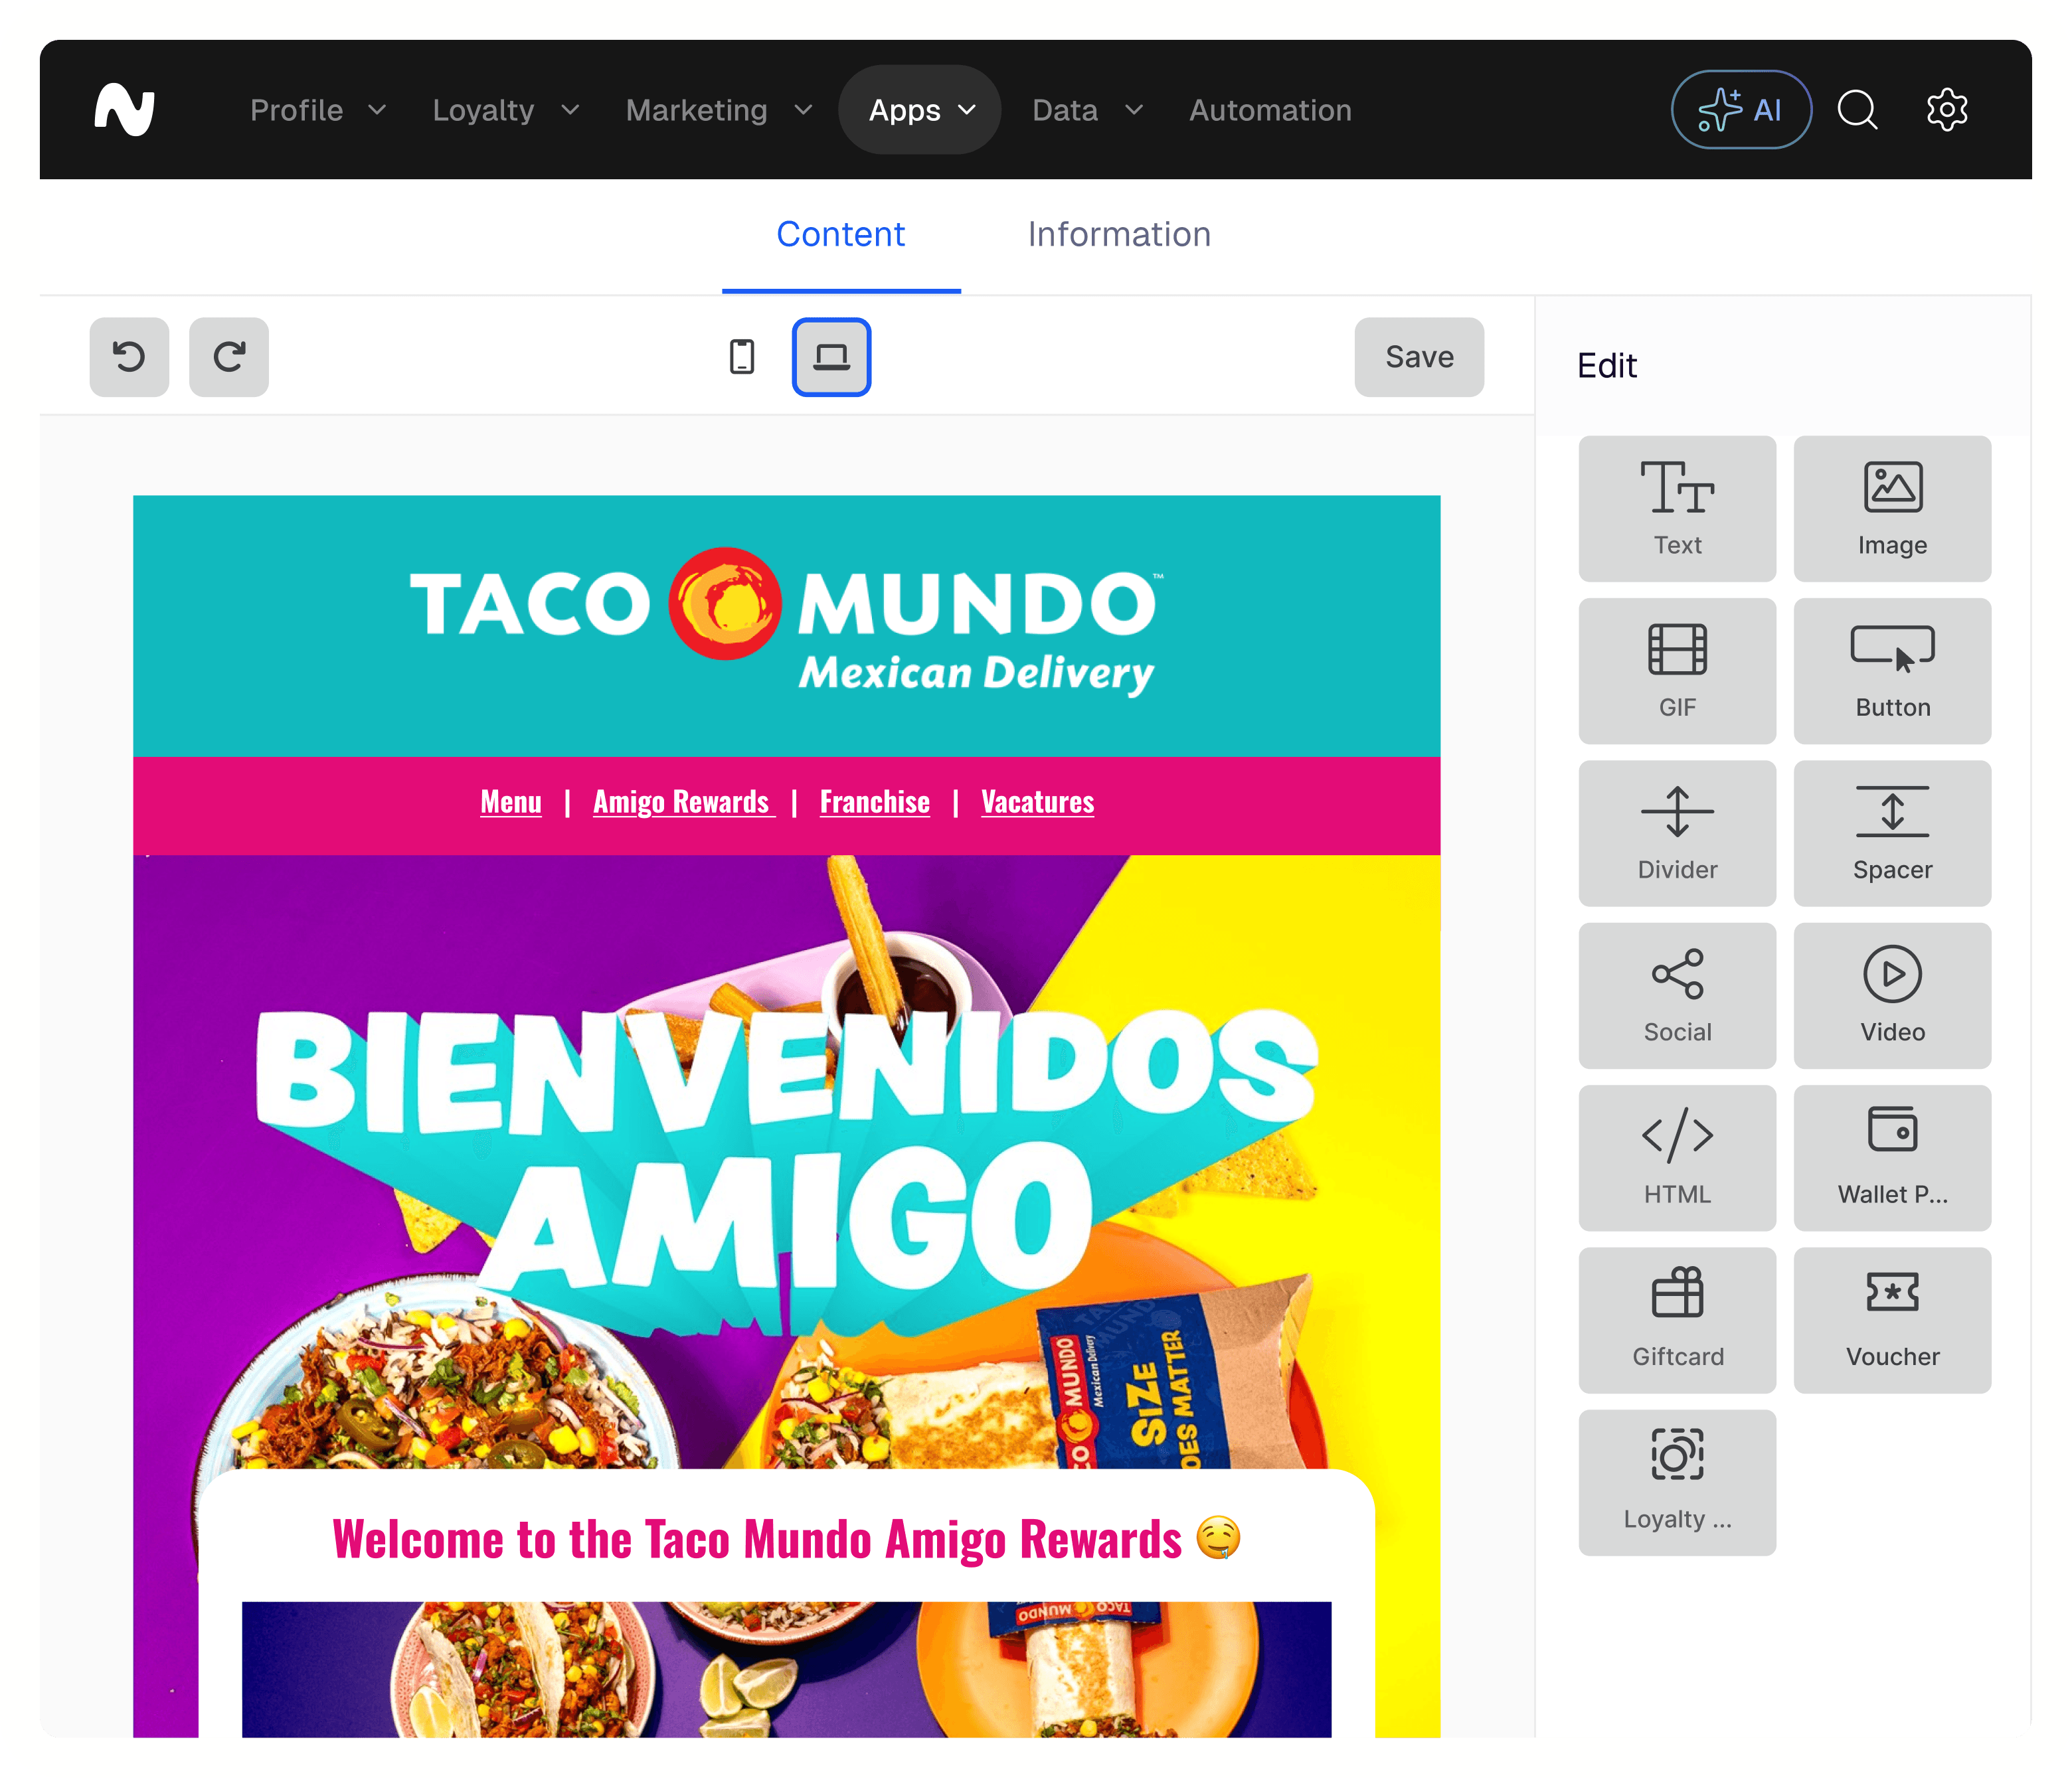Insert an Image block
This screenshot has width=2072, height=1778.
click(x=1891, y=508)
